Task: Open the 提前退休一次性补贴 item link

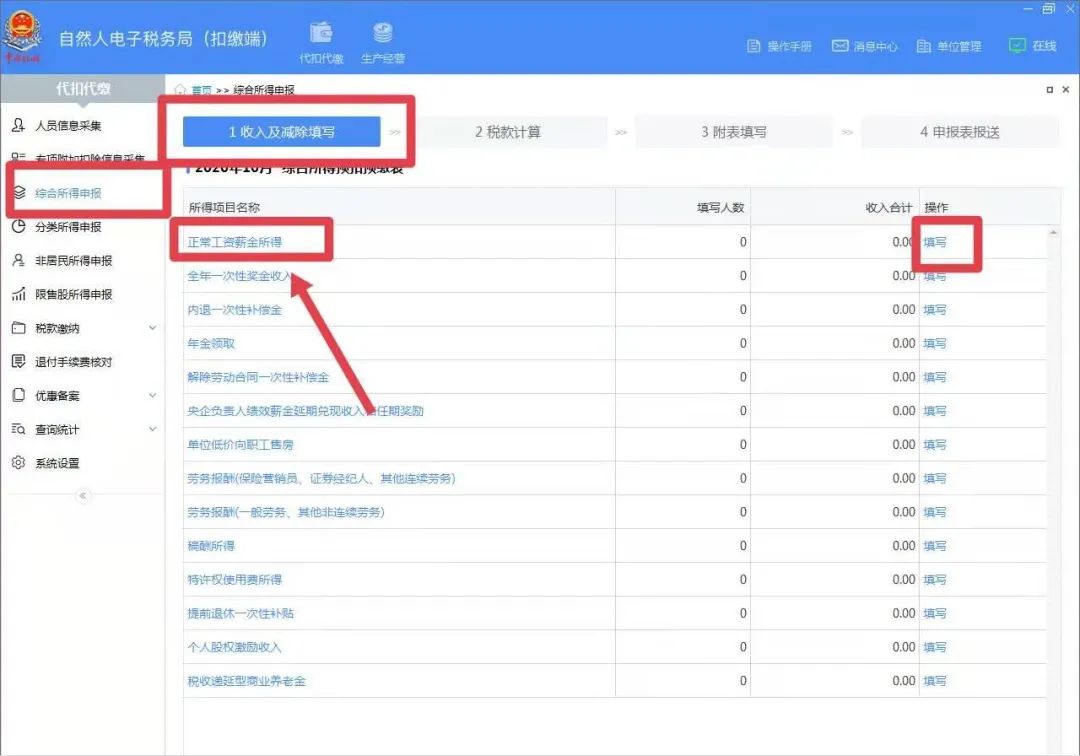Action: pos(240,613)
